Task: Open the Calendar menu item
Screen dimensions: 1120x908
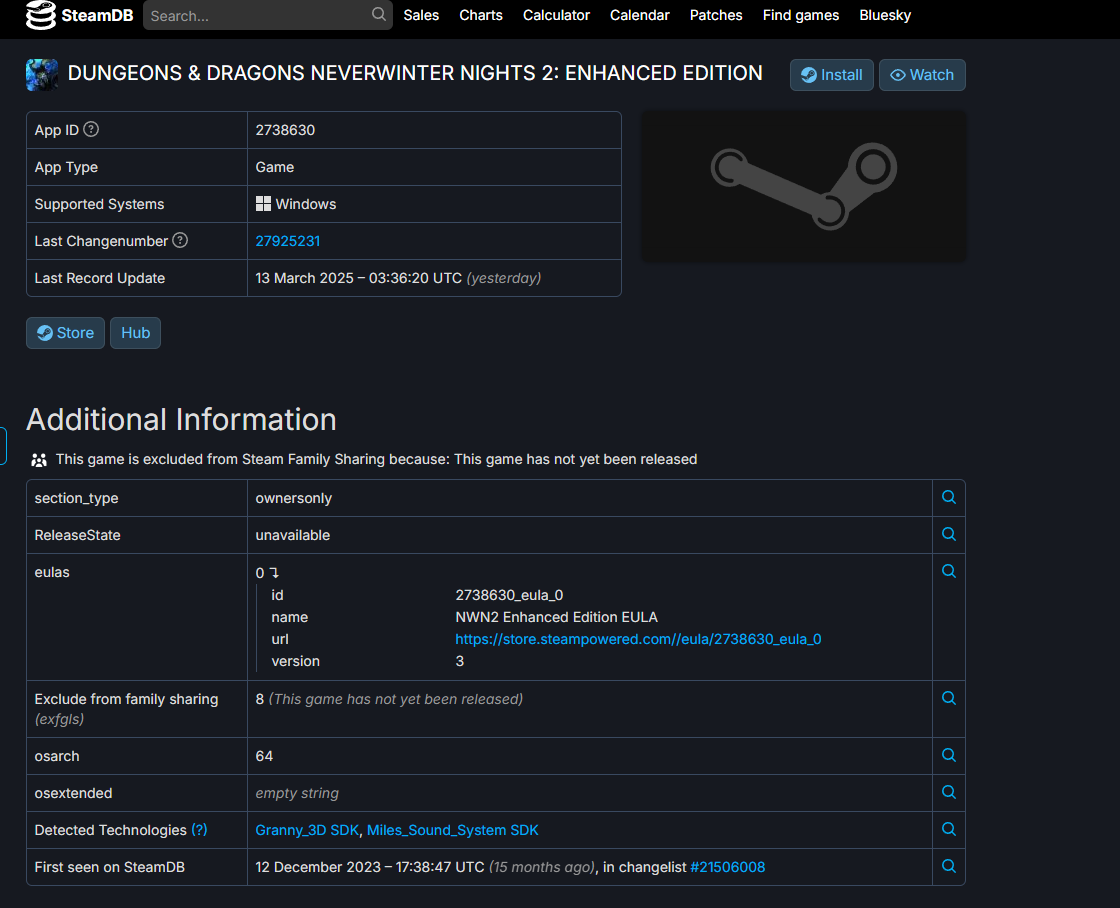Action: (639, 15)
